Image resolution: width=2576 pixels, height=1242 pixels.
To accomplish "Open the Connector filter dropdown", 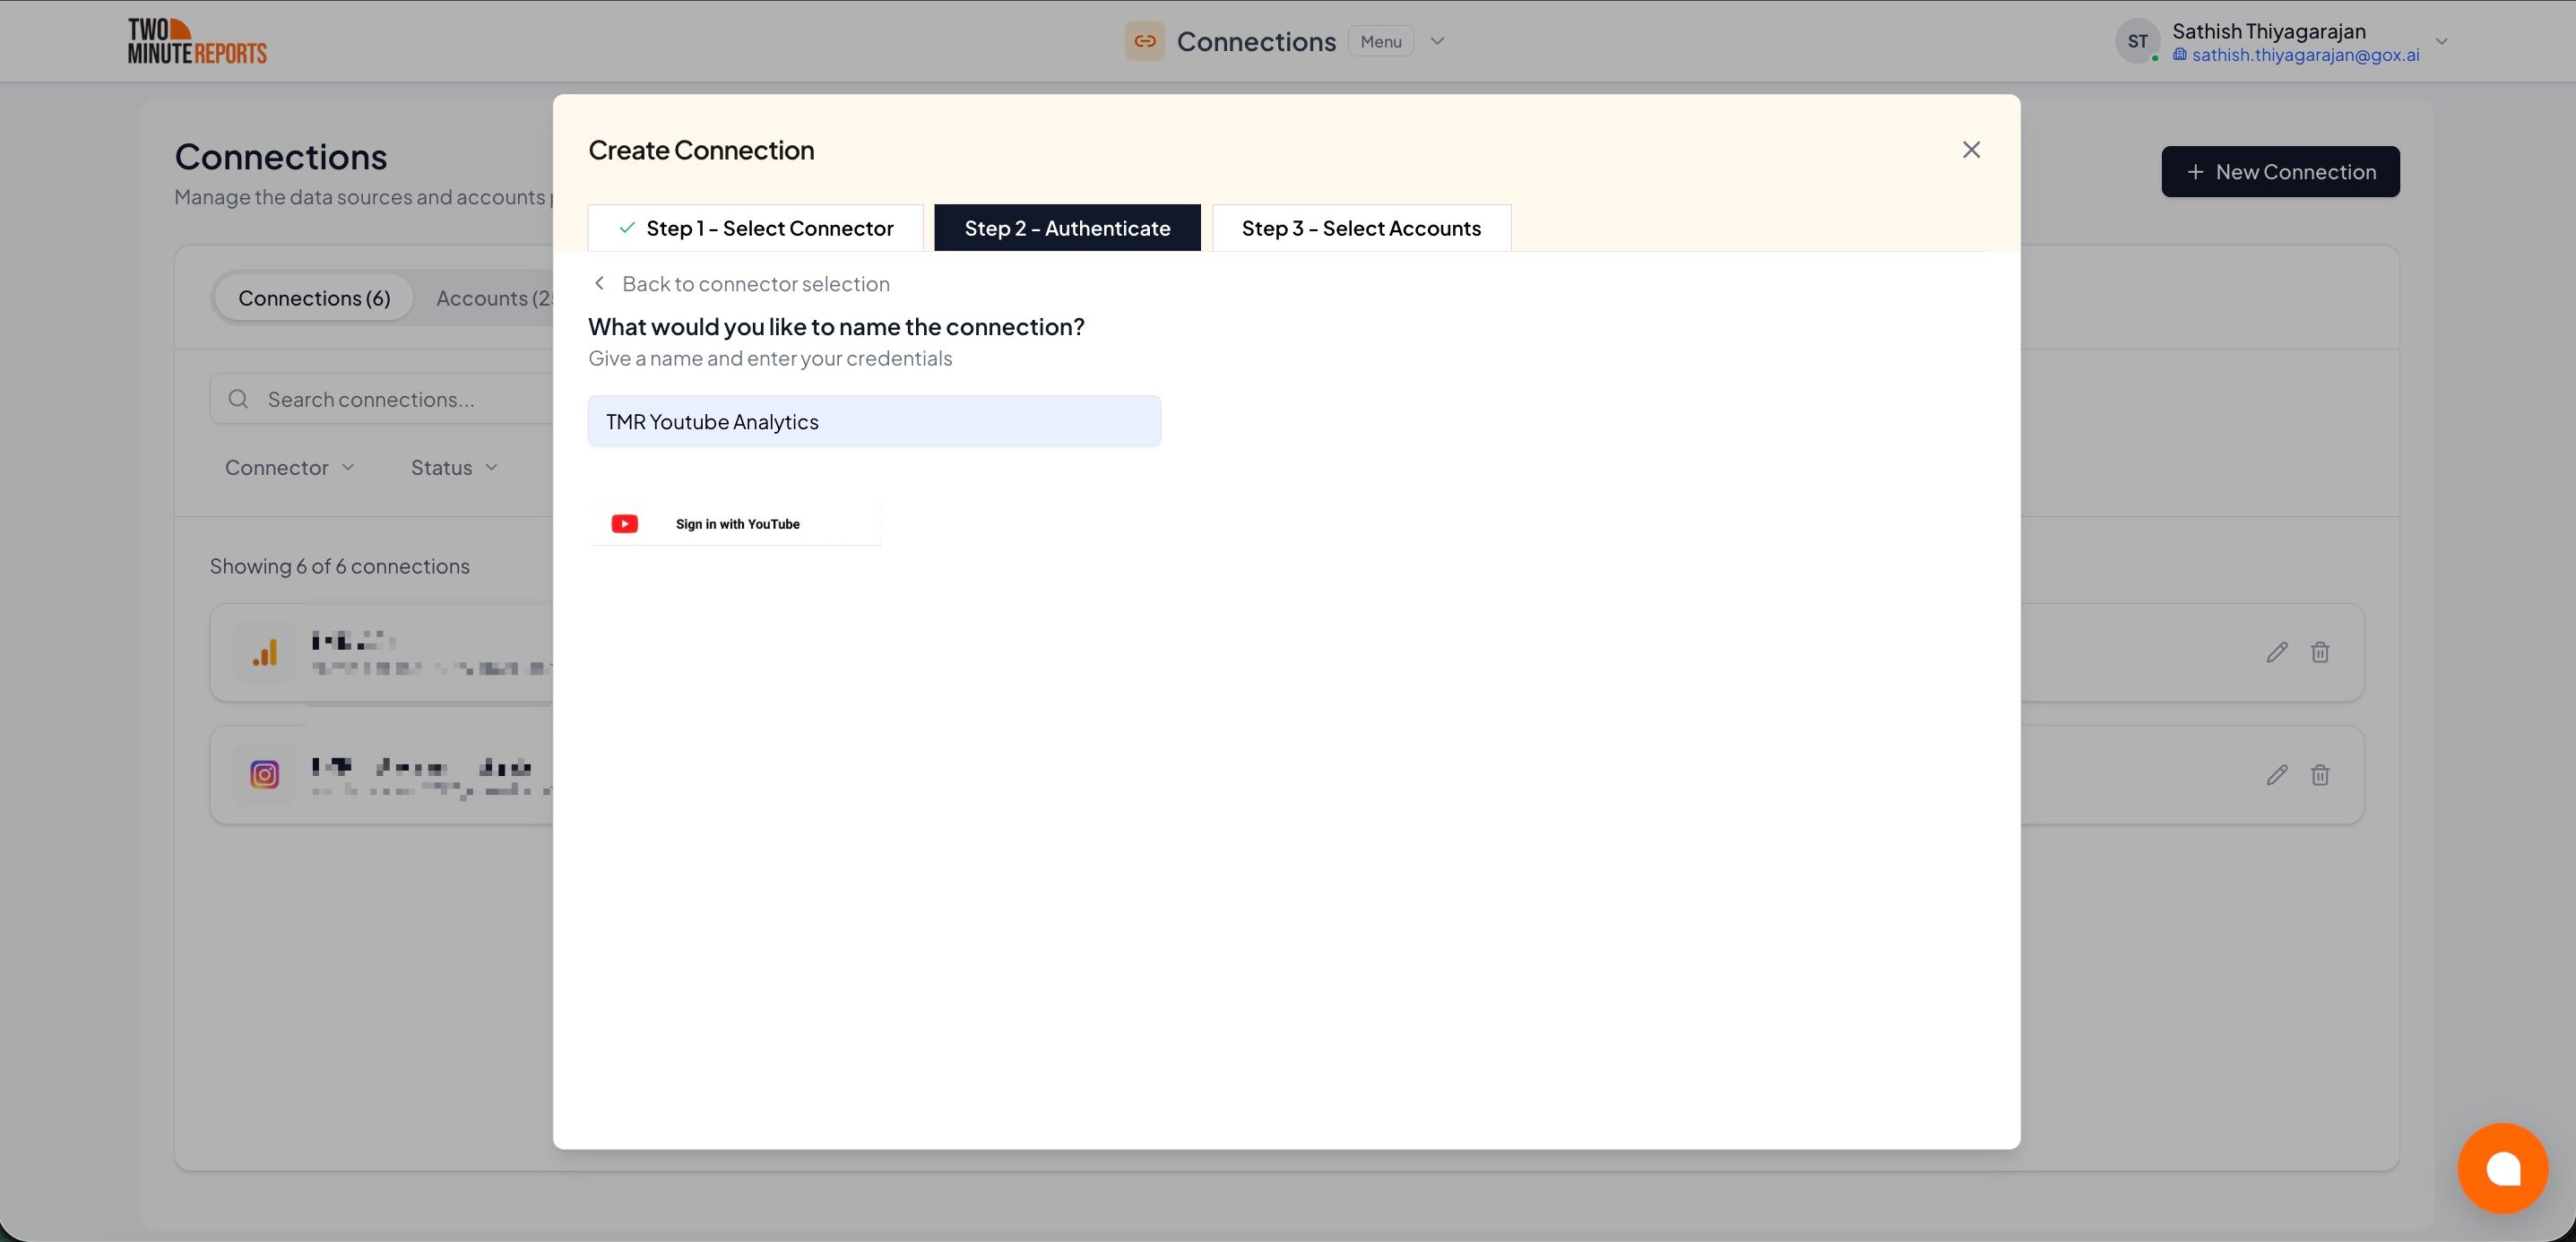I will click(x=289, y=468).
